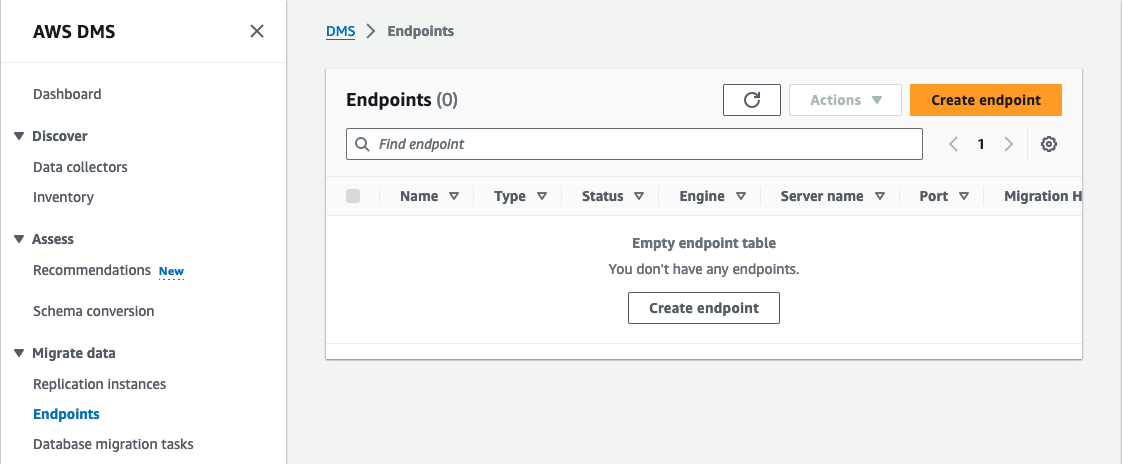1123x464 pixels.
Task: Go to next page arrow
Action: 1008,144
